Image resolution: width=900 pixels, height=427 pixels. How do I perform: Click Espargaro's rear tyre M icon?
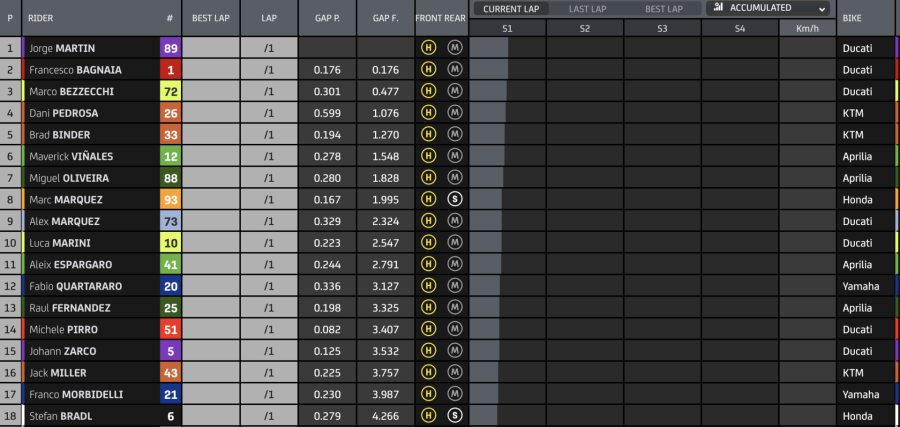pos(455,265)
